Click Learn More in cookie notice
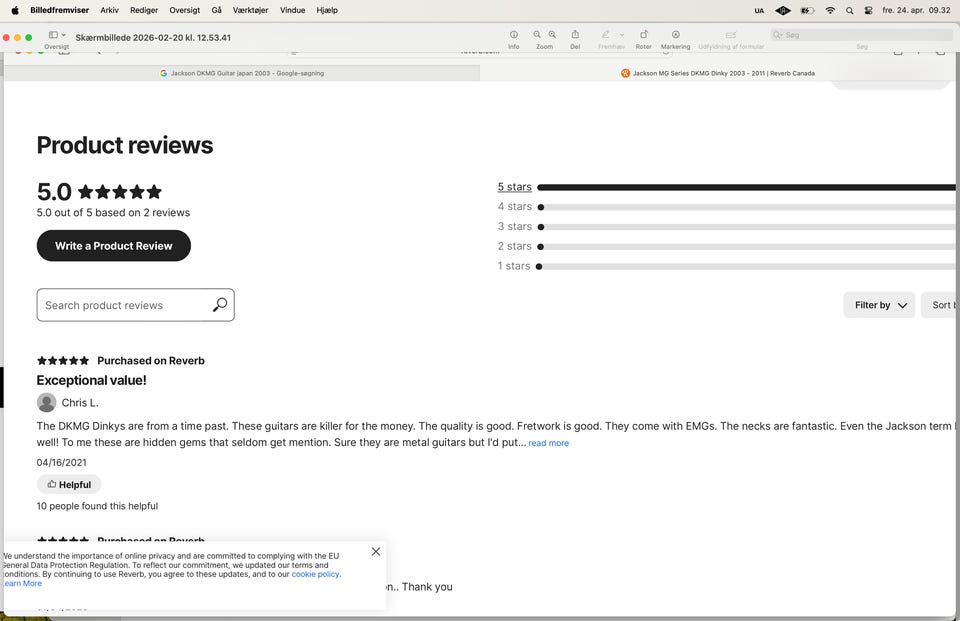 [x=22, y=584]
